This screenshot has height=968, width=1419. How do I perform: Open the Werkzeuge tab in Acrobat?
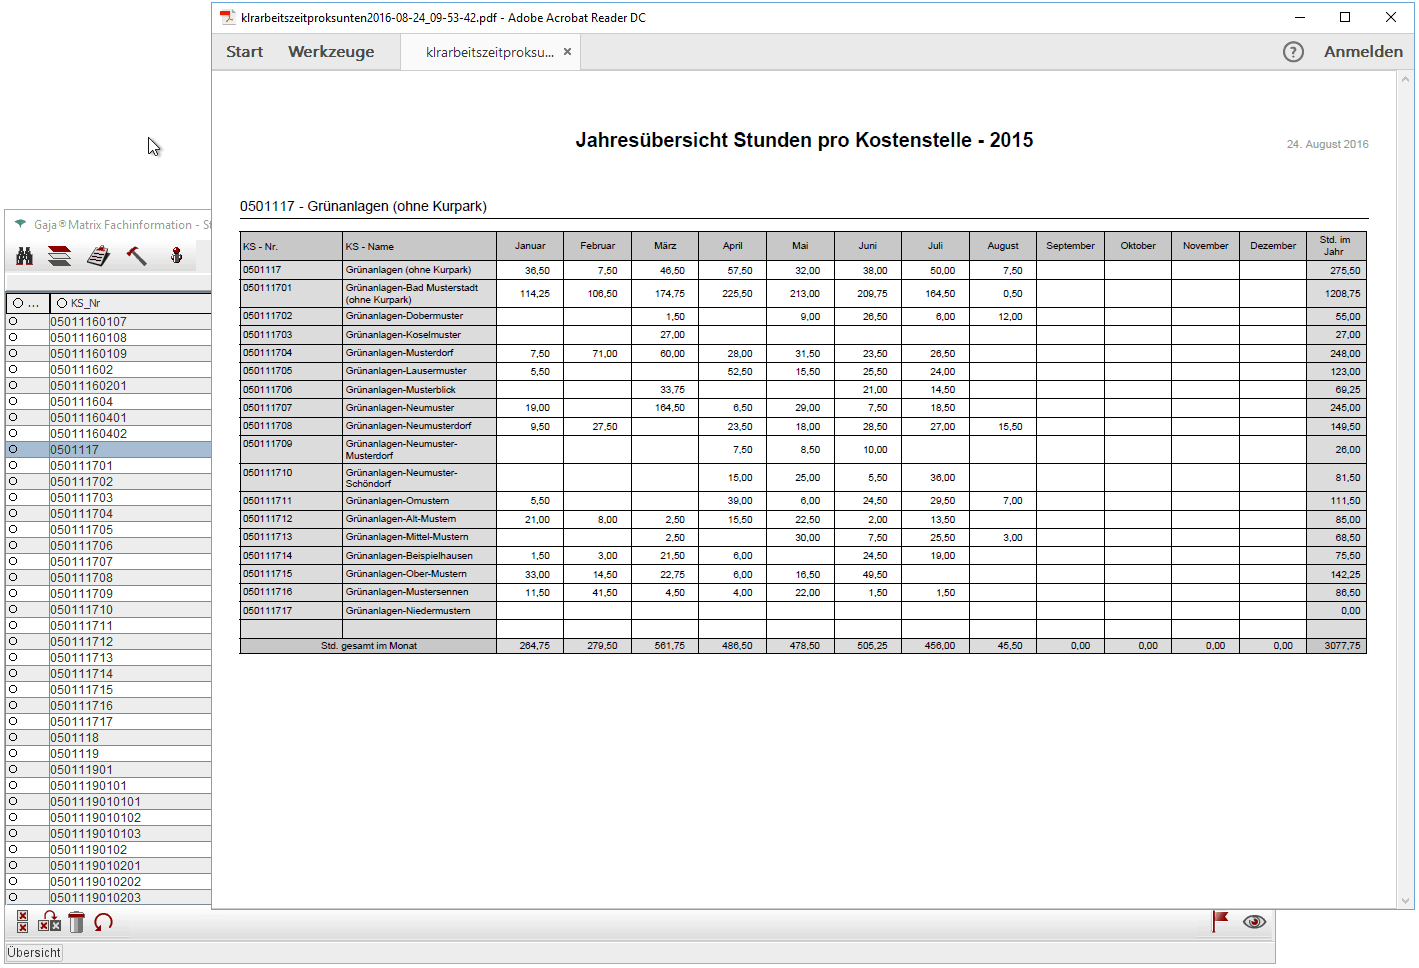[x=331, y=52]
